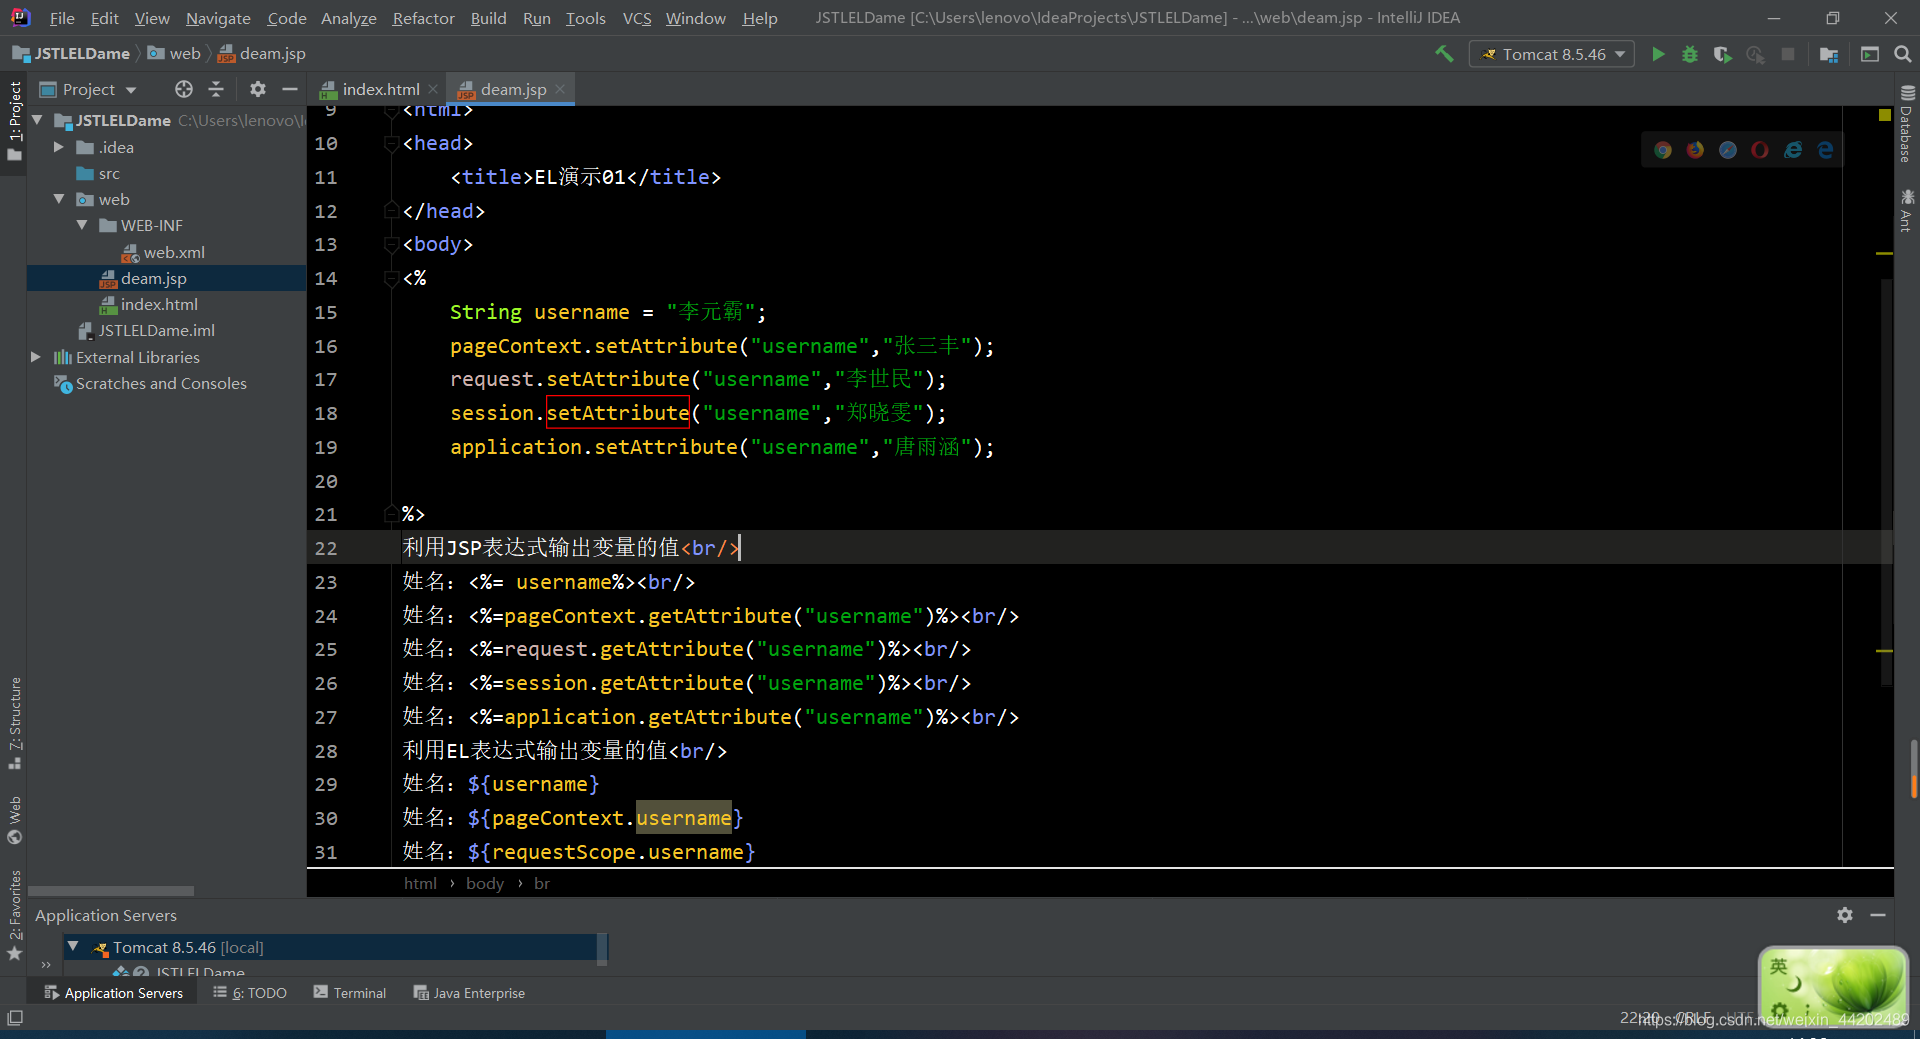The height and width of the screenshot is (1039, 1920).
Task: Hide the Project panel with minus icon
Action: coord(290,89)
